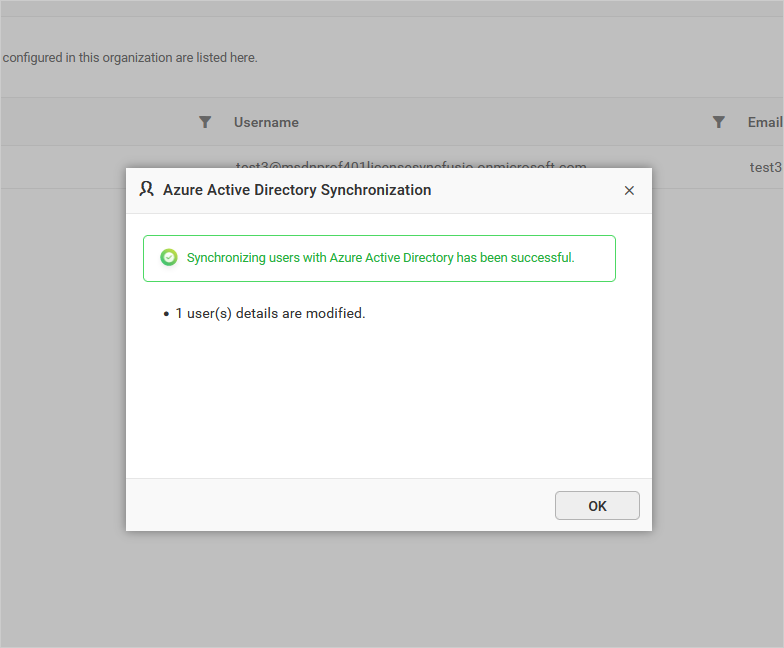784x648 pixels.
Task: Open the filter left of Username column
Action: (x=205, y=122)
